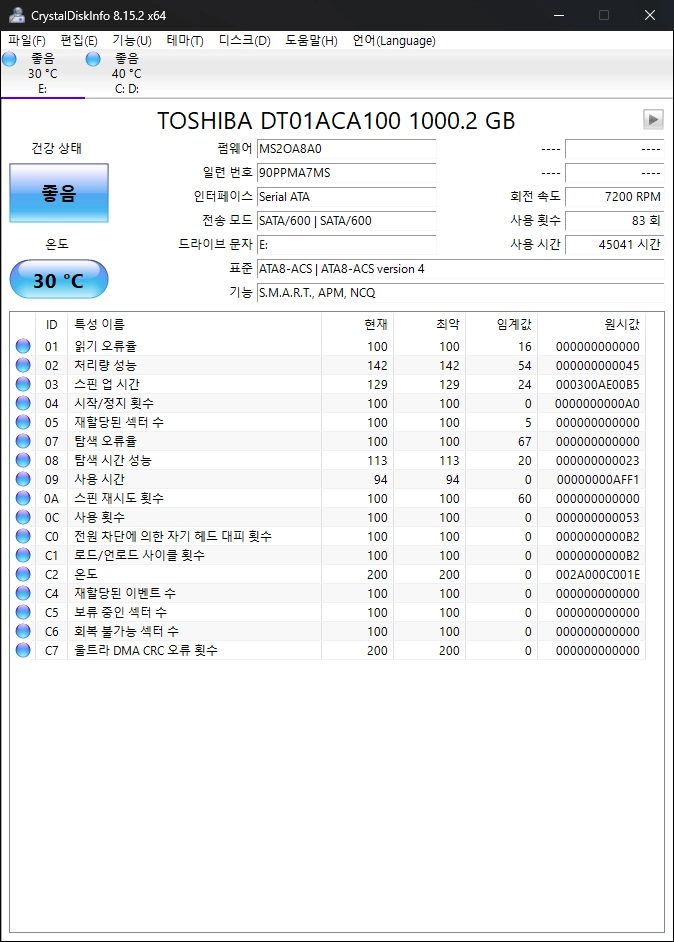Select the E: disk tab at 30 °C
Screen dimensions: 674x942
(43, 73)
